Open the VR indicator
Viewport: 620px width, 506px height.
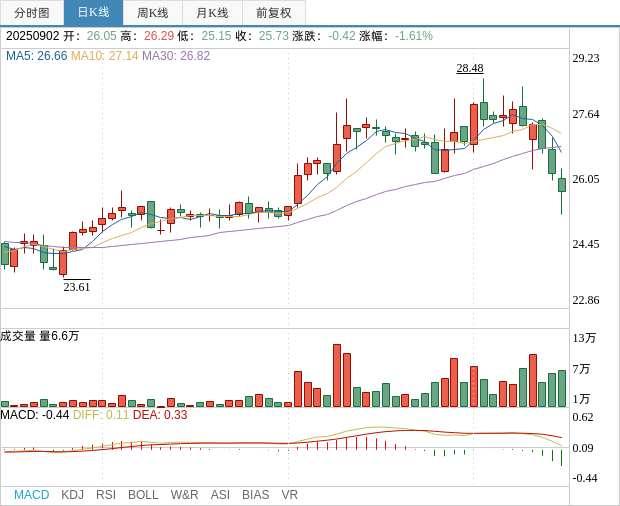tap(289, 495)
